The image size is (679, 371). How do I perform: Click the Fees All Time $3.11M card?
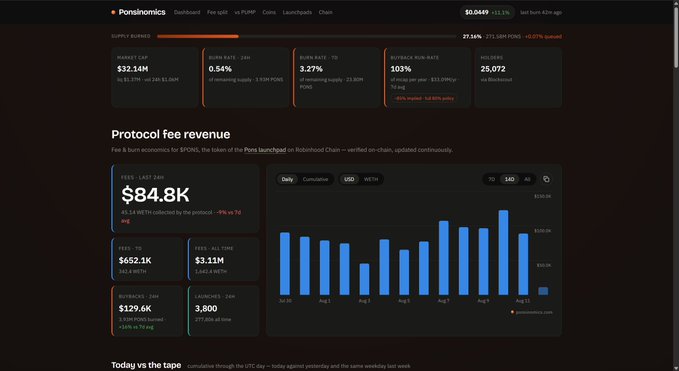click(x=223, y=259)
